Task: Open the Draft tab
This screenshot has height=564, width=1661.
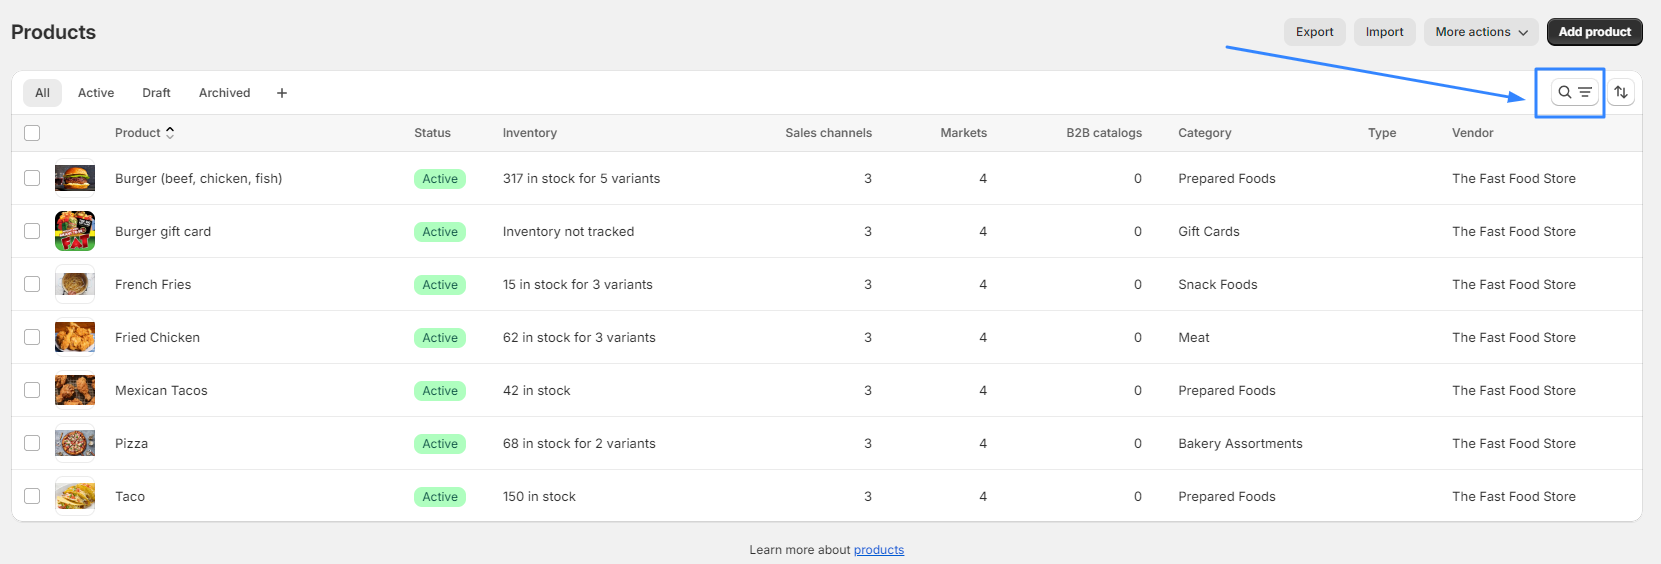Action: click(156, 93)
